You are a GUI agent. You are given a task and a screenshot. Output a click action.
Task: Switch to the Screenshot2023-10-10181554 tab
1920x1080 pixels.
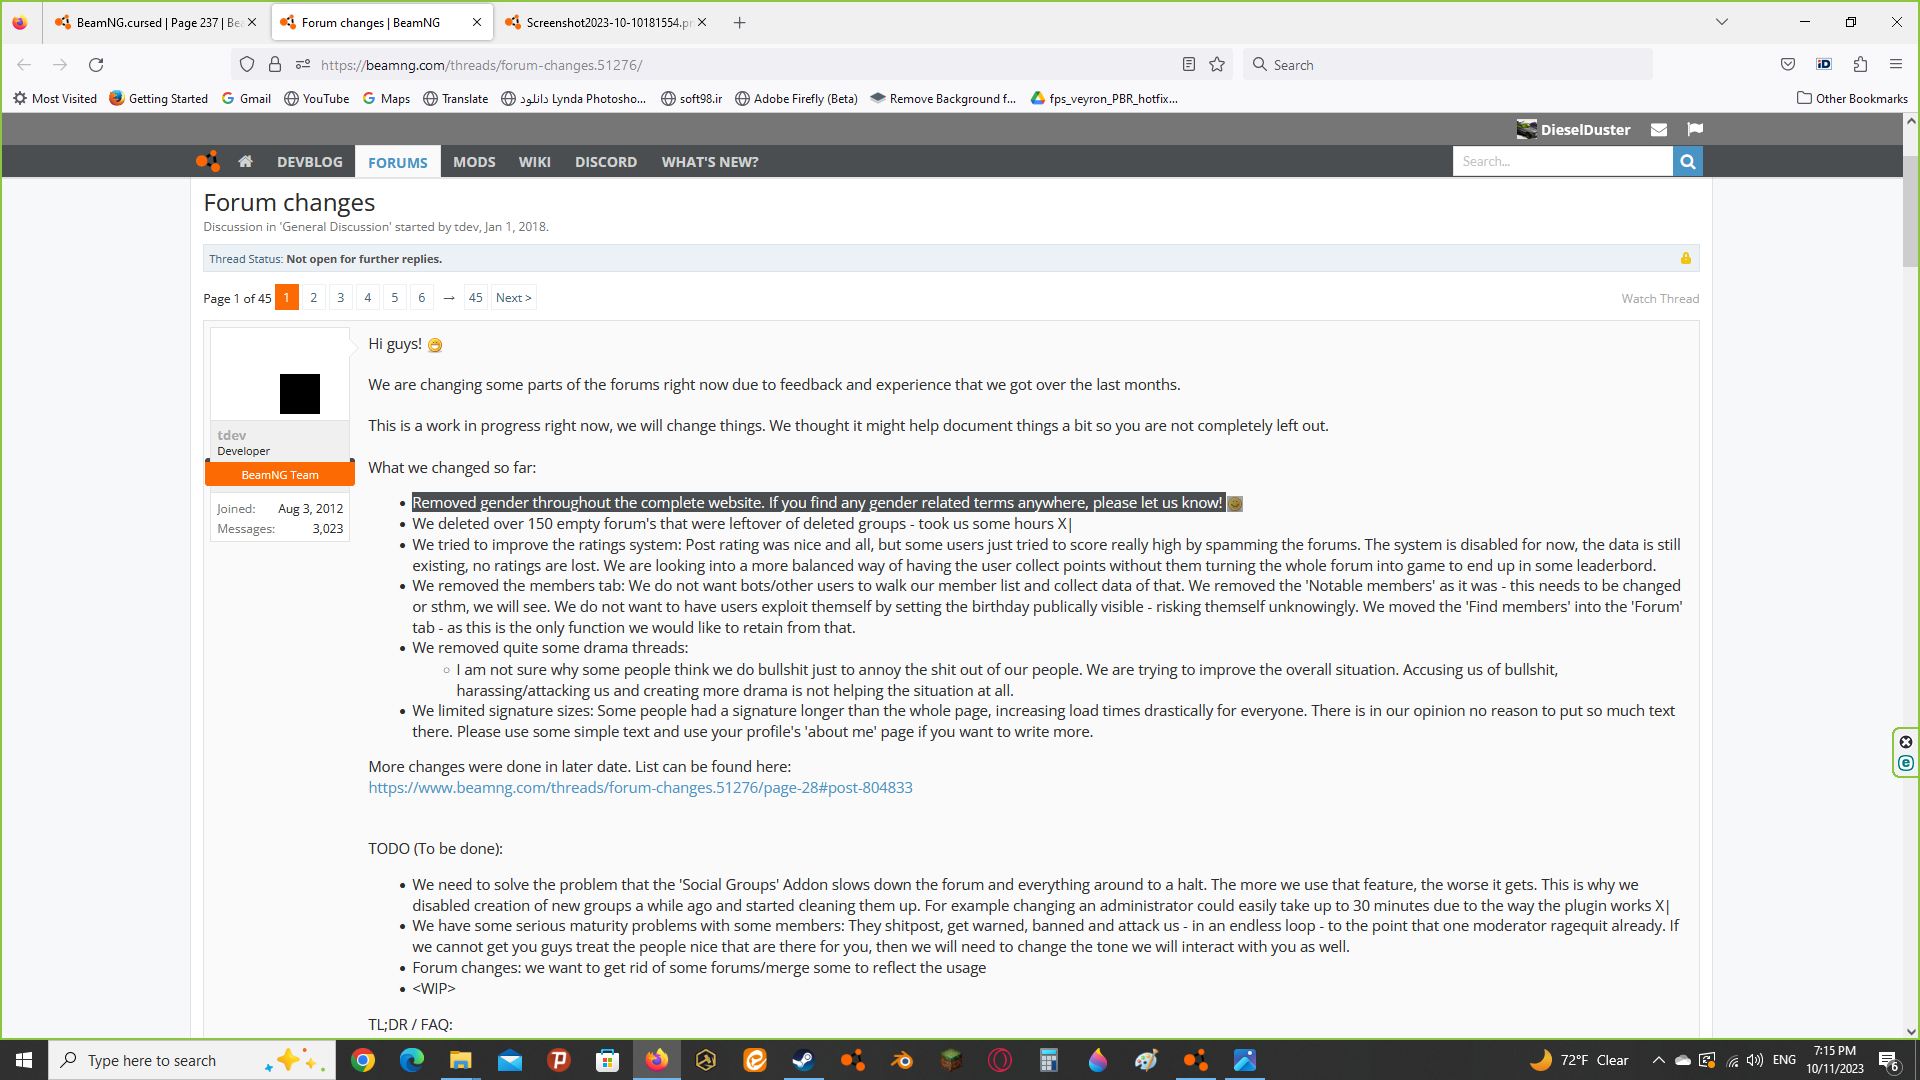[x=607, y=22]
